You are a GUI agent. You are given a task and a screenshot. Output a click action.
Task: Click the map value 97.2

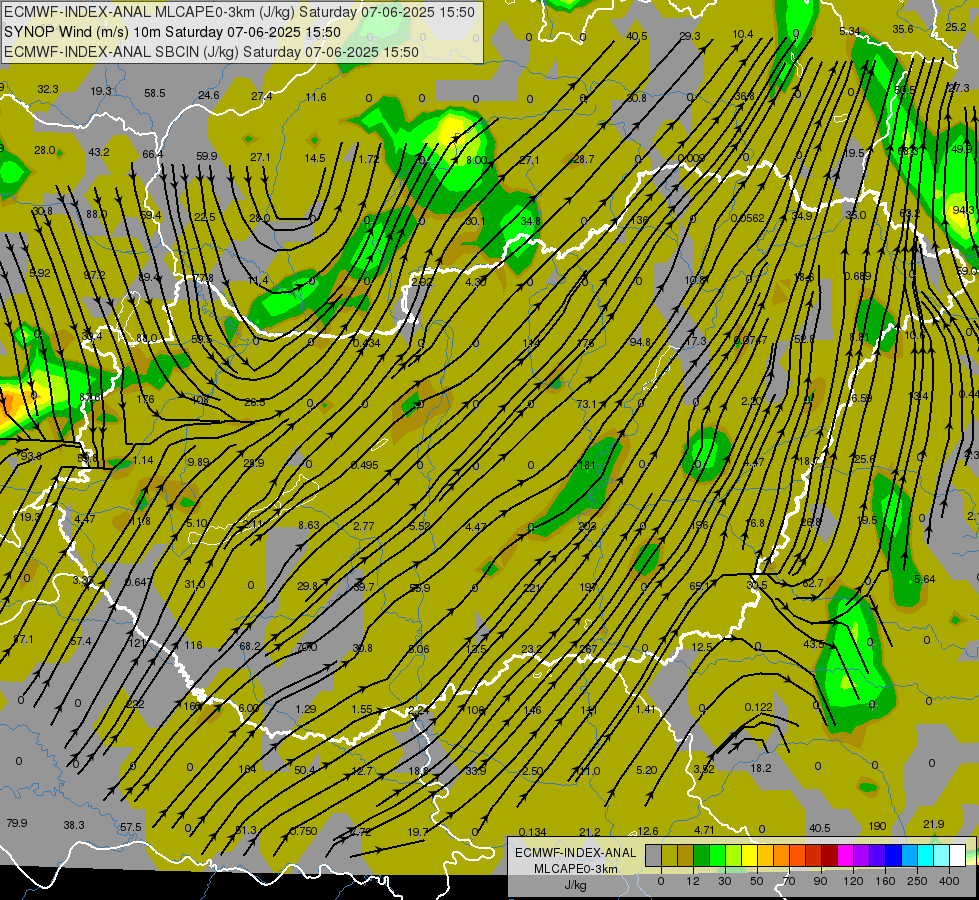coord(94,275)
